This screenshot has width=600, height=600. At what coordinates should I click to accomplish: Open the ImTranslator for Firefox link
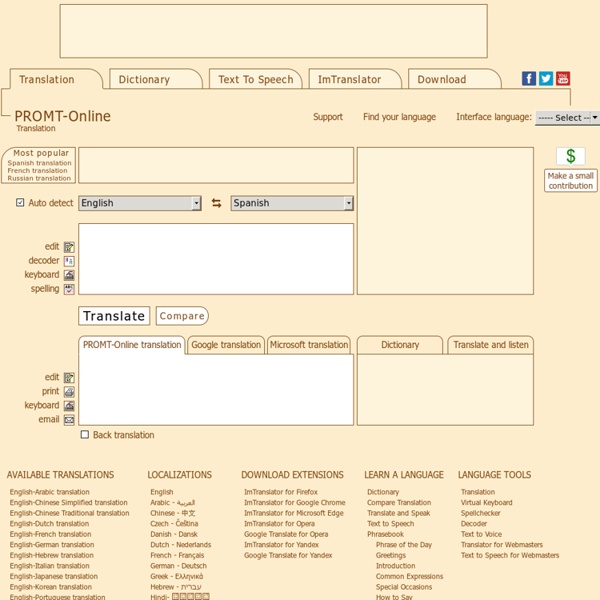pyautogui.click(x=281, y=492)
